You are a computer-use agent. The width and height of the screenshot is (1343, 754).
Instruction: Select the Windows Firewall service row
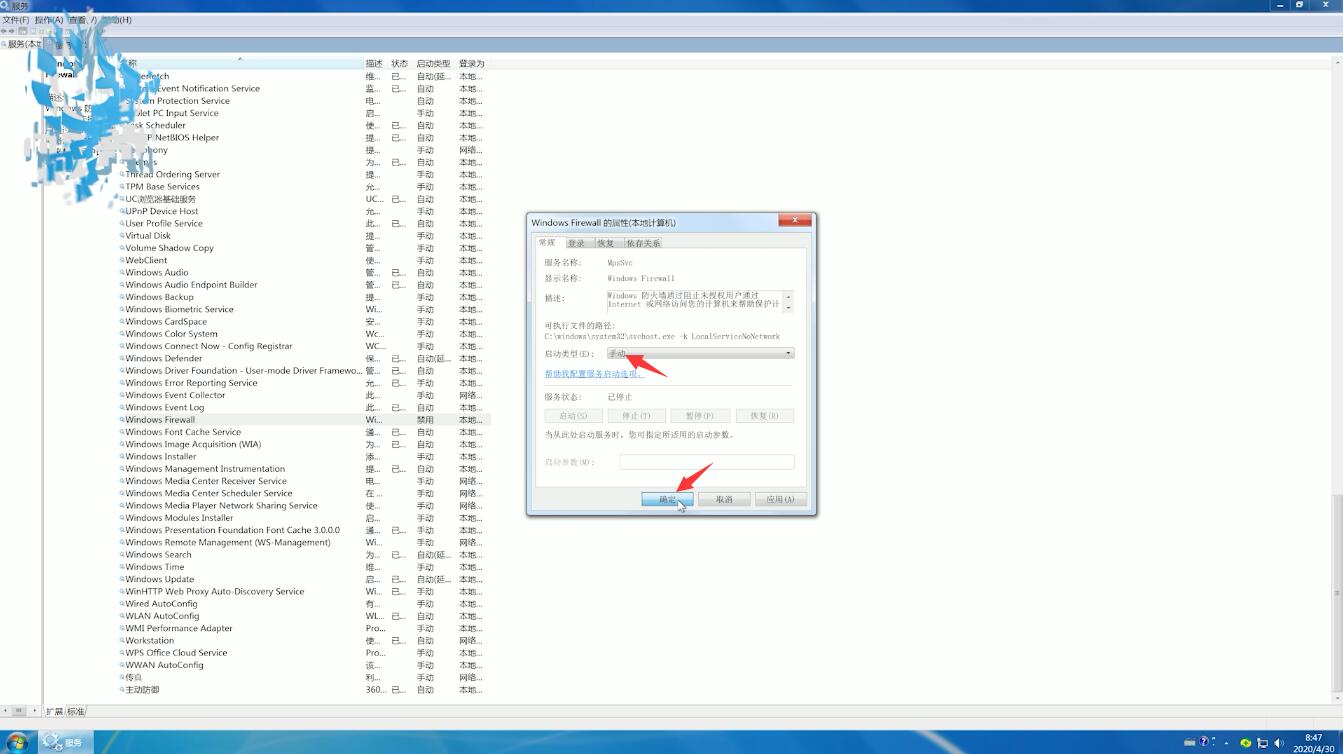tap(304, 420)
